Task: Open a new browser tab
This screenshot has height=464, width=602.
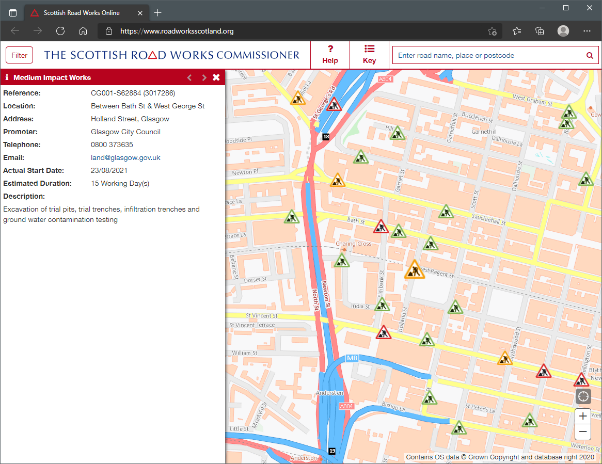Action: tap(157, 13)
